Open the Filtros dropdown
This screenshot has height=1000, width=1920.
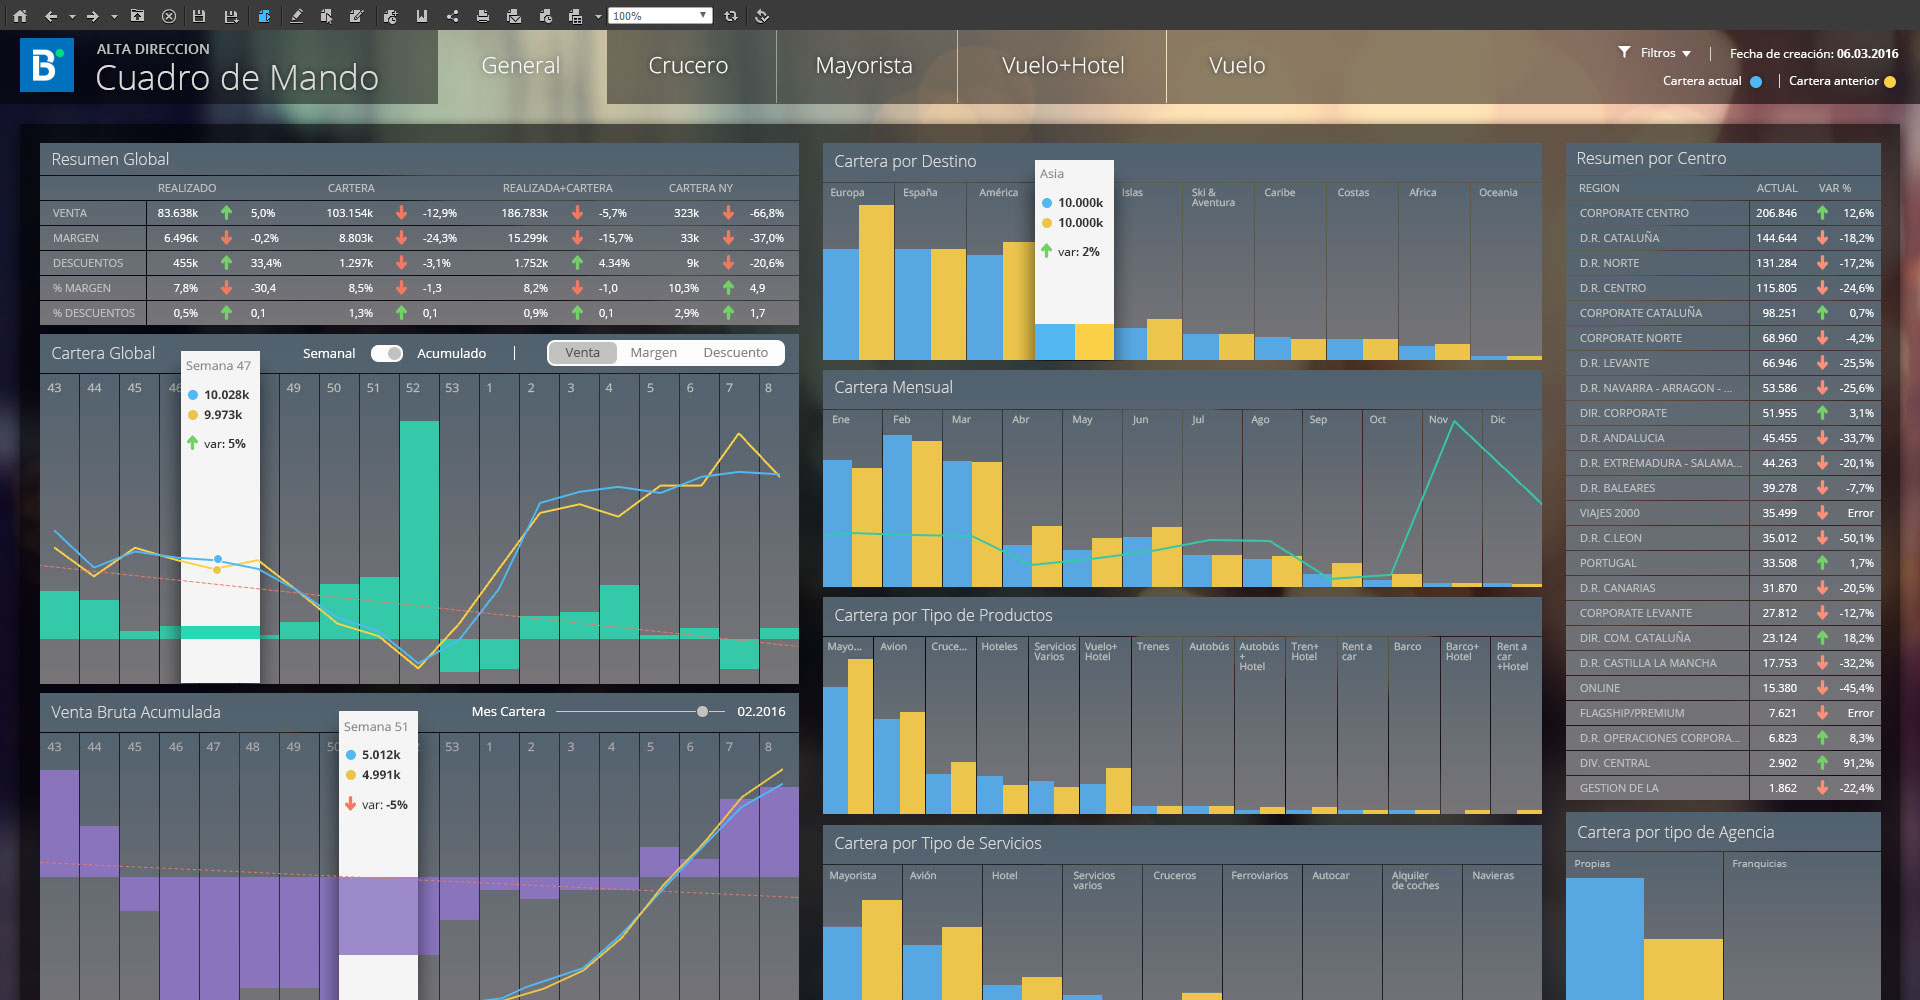[1665, 53]
